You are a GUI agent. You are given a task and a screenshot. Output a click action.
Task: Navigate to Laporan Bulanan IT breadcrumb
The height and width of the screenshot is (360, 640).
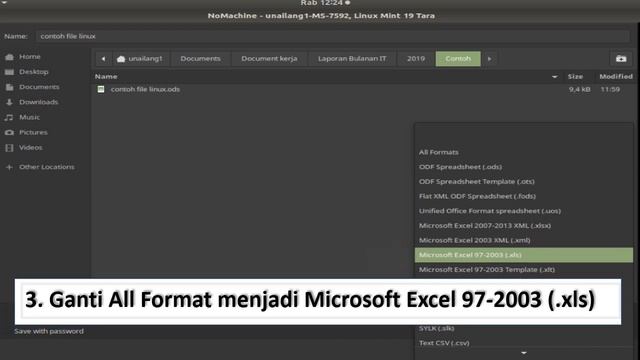[x=352, y=59]
